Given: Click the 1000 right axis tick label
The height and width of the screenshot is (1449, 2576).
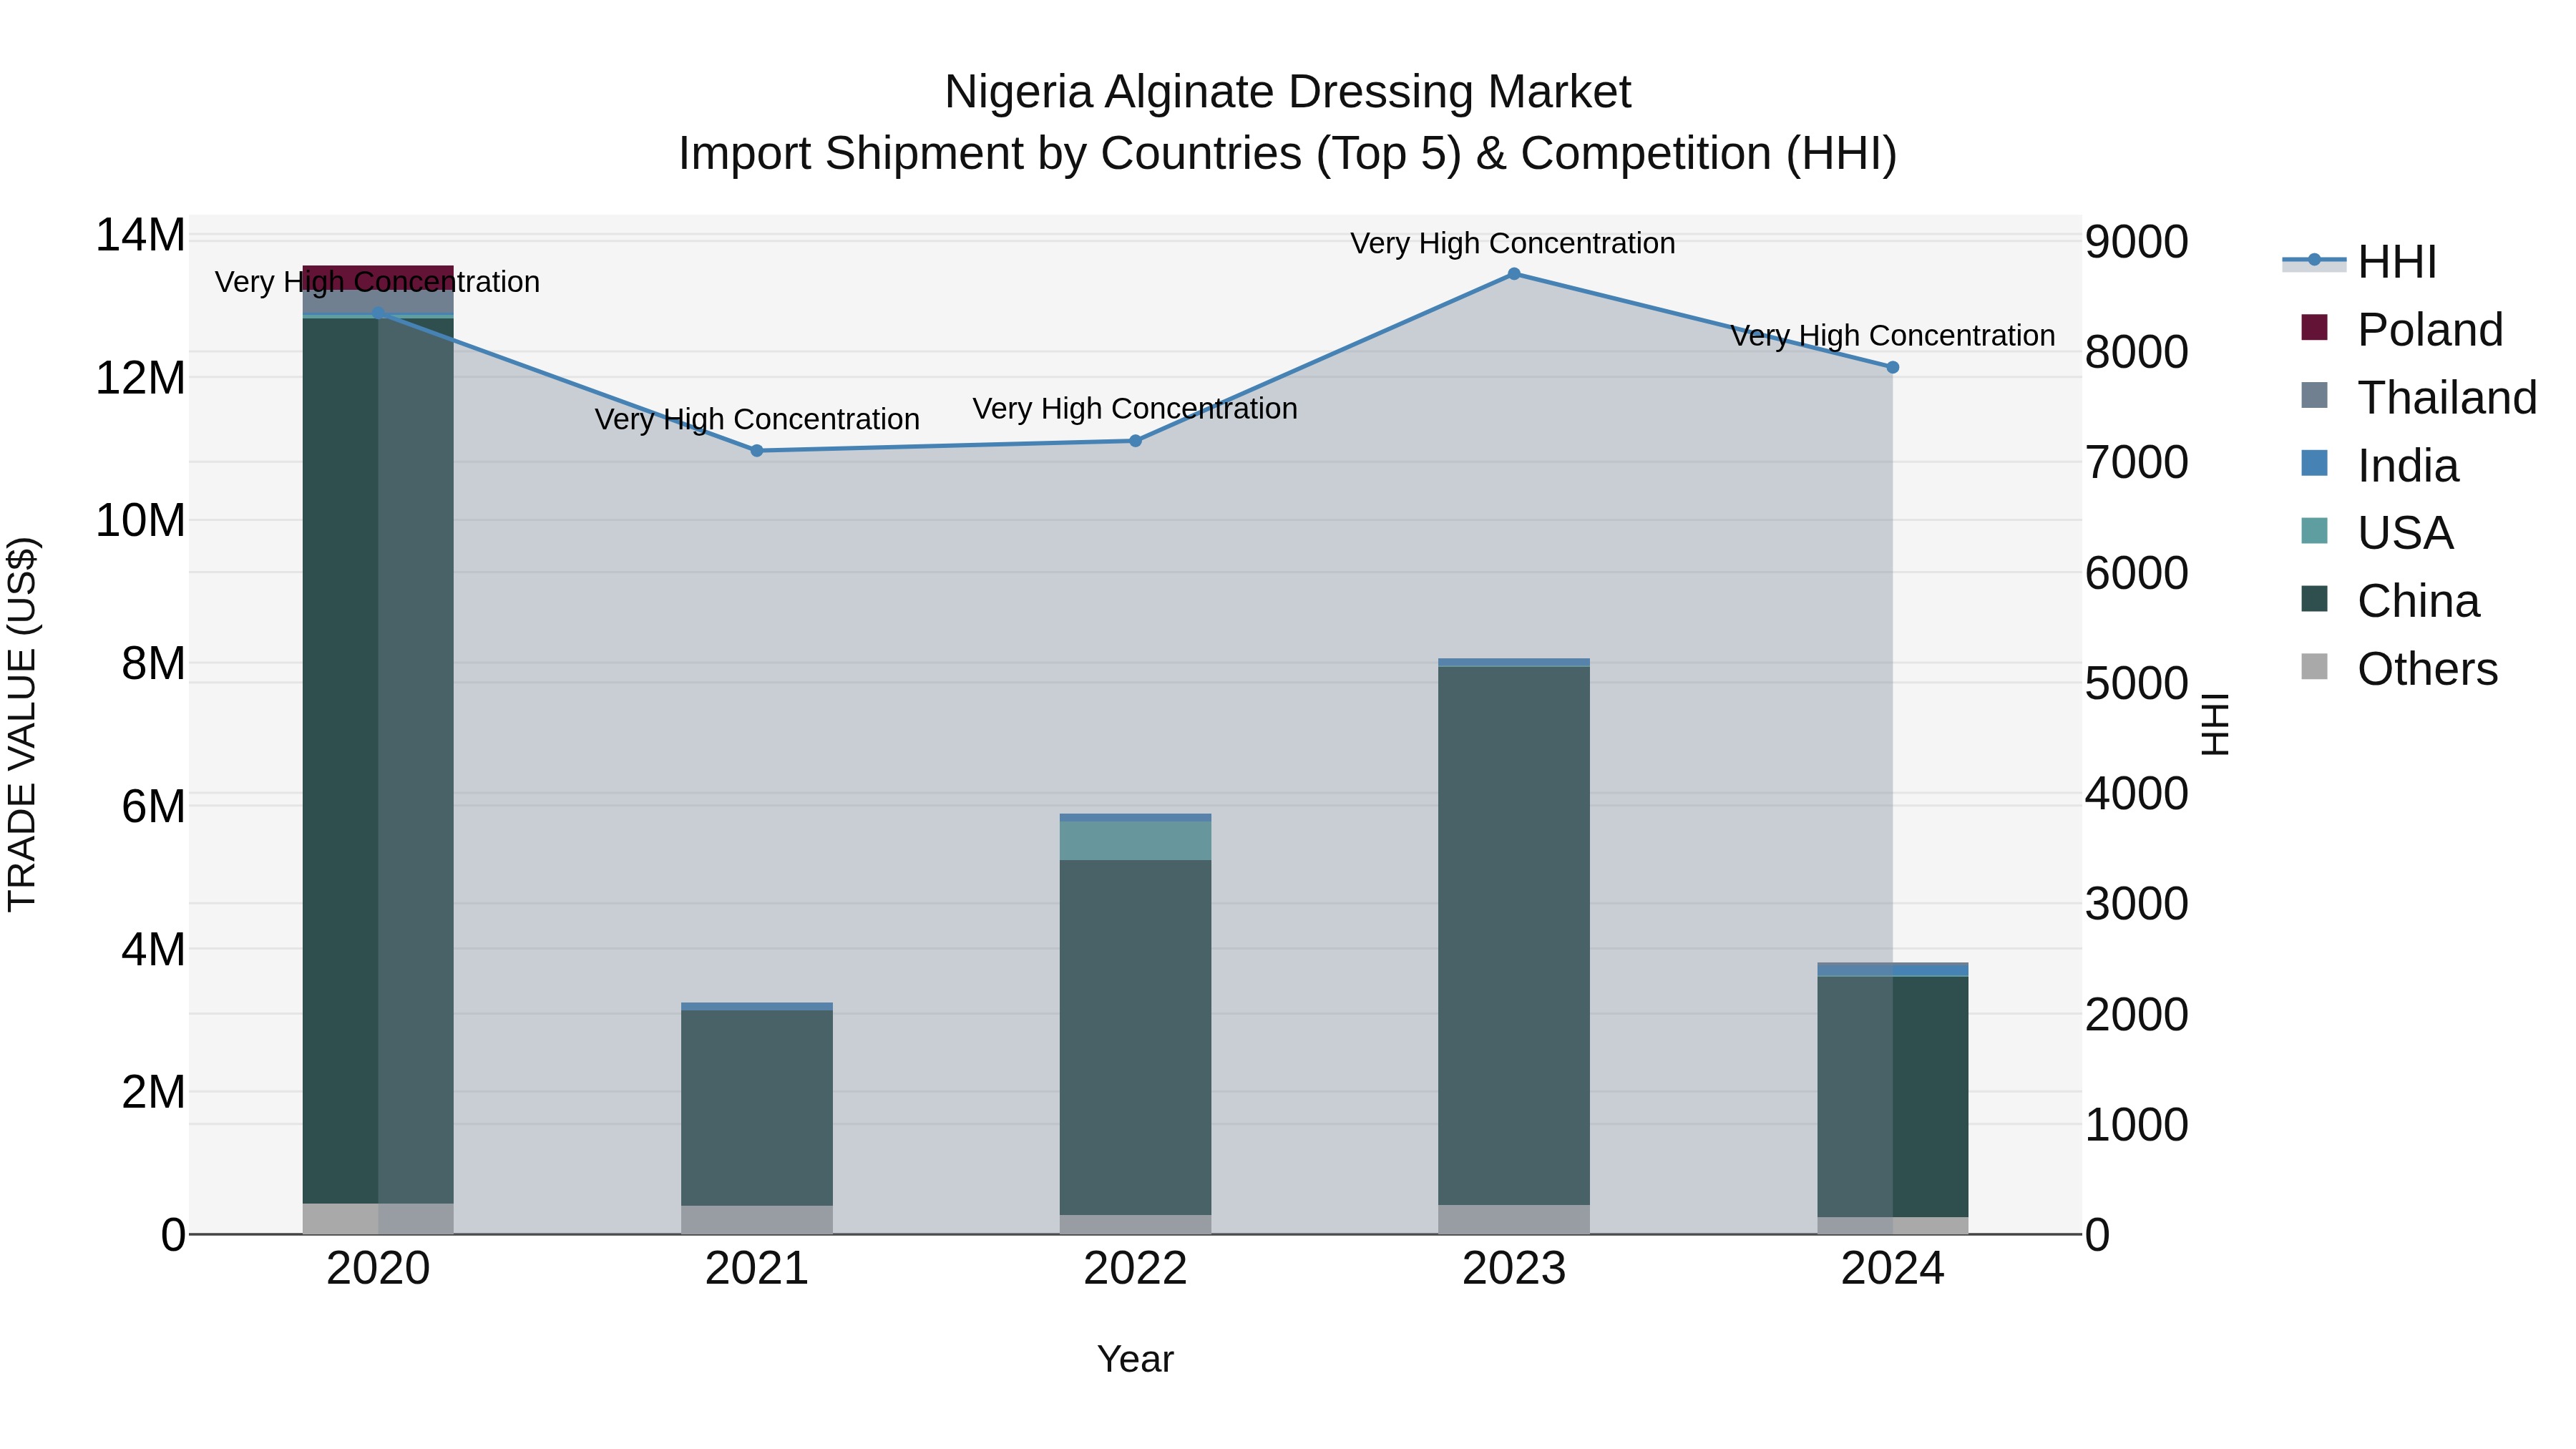Looking at the screenshot, I should pos(2137,1125).
